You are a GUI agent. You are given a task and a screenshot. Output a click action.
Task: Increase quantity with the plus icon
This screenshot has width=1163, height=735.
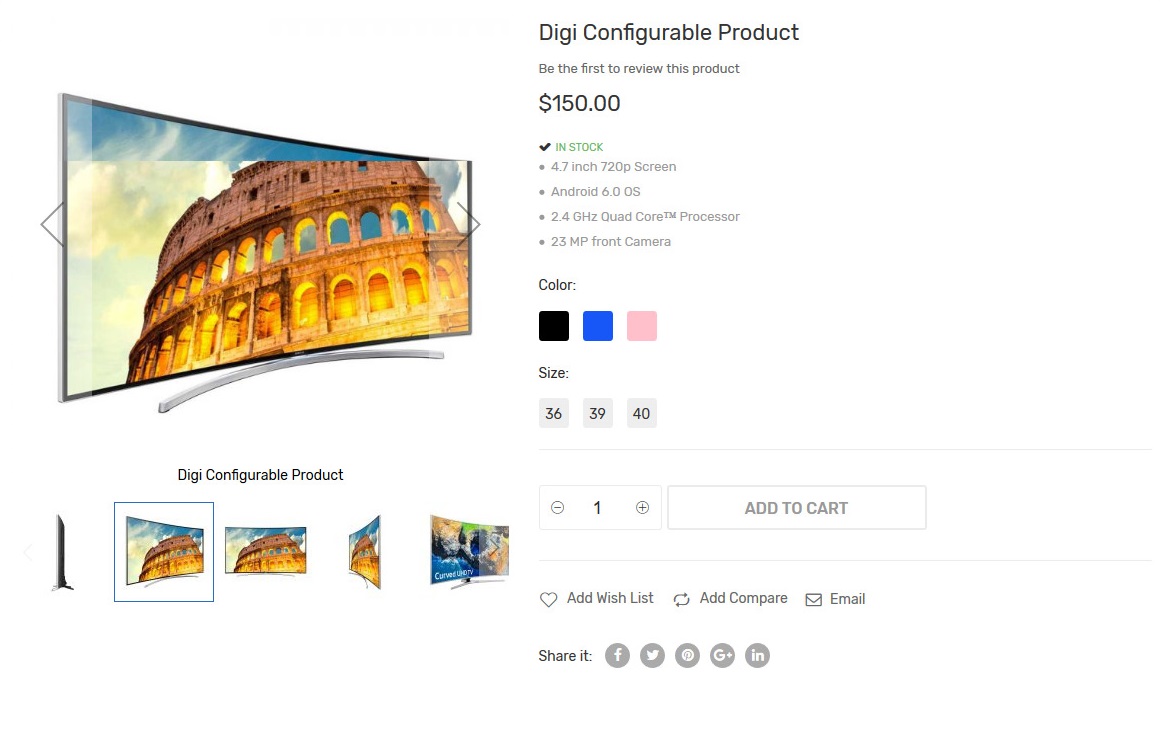[642, 508]
